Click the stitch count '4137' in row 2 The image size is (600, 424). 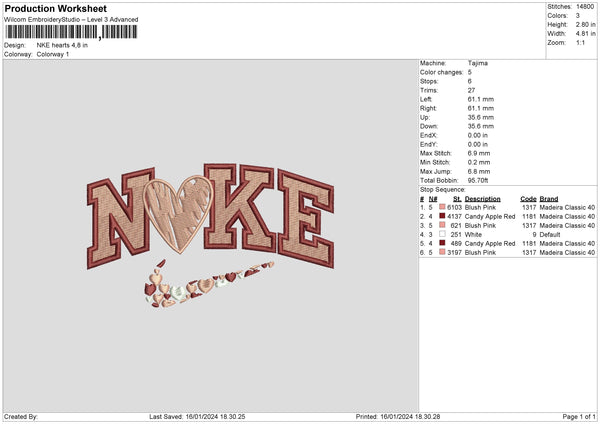[x=455, y=217]
